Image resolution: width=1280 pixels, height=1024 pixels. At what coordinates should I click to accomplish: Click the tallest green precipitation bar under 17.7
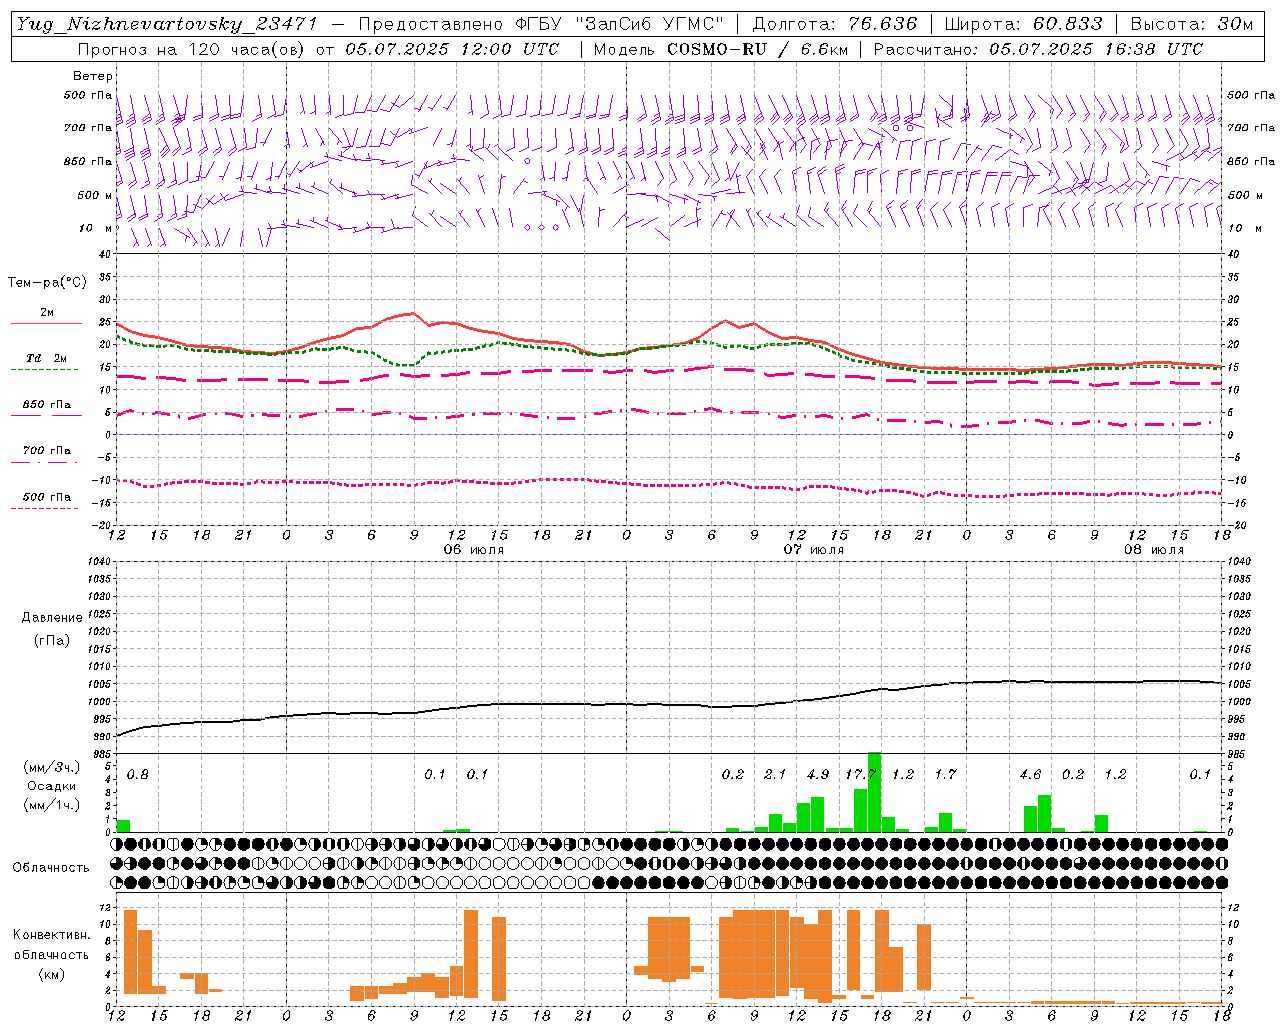[x=874, y=792]
